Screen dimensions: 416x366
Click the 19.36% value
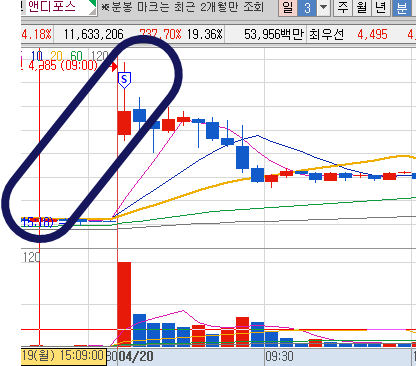pos(204,34)
